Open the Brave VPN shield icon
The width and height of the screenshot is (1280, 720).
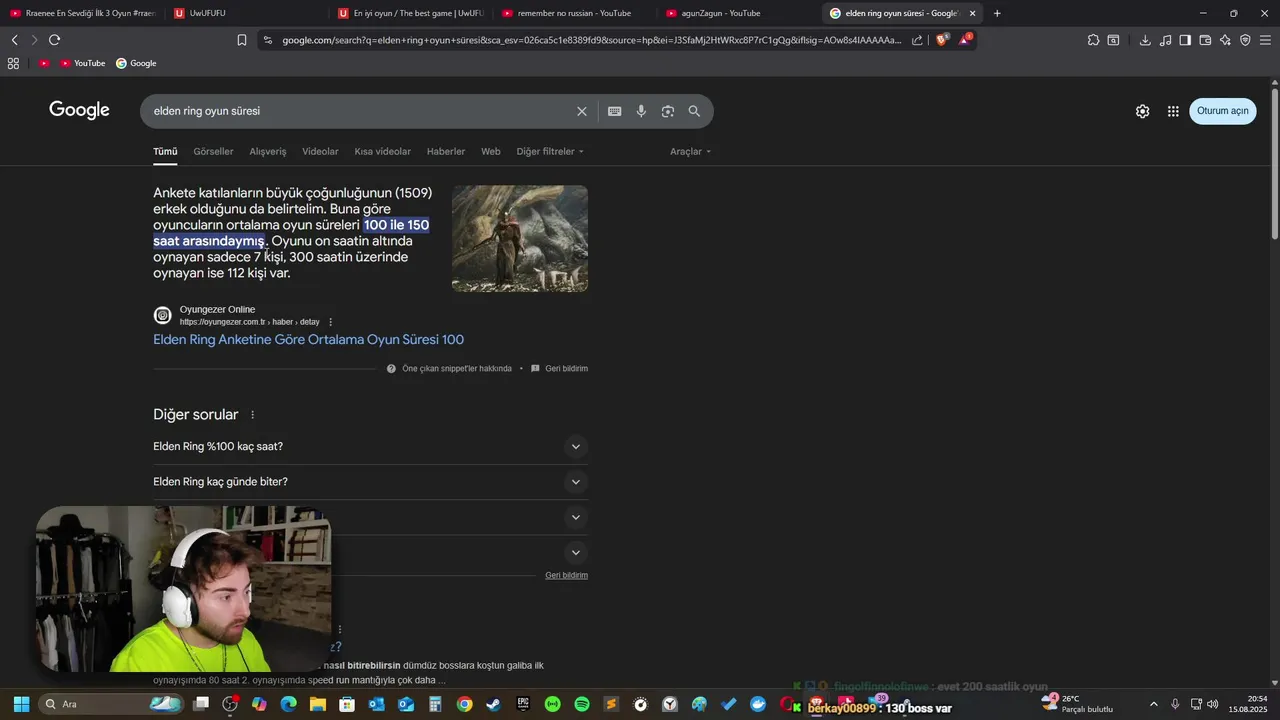[x=1245, y=40]
